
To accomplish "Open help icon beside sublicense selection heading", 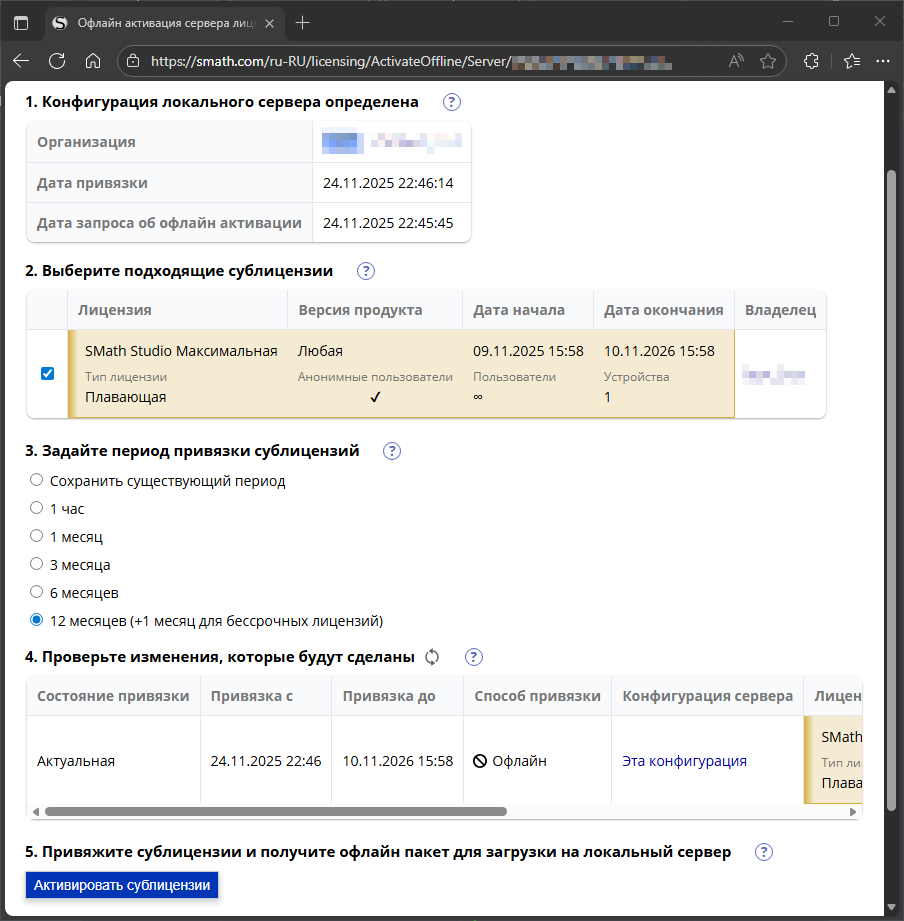I will point(365,271).
